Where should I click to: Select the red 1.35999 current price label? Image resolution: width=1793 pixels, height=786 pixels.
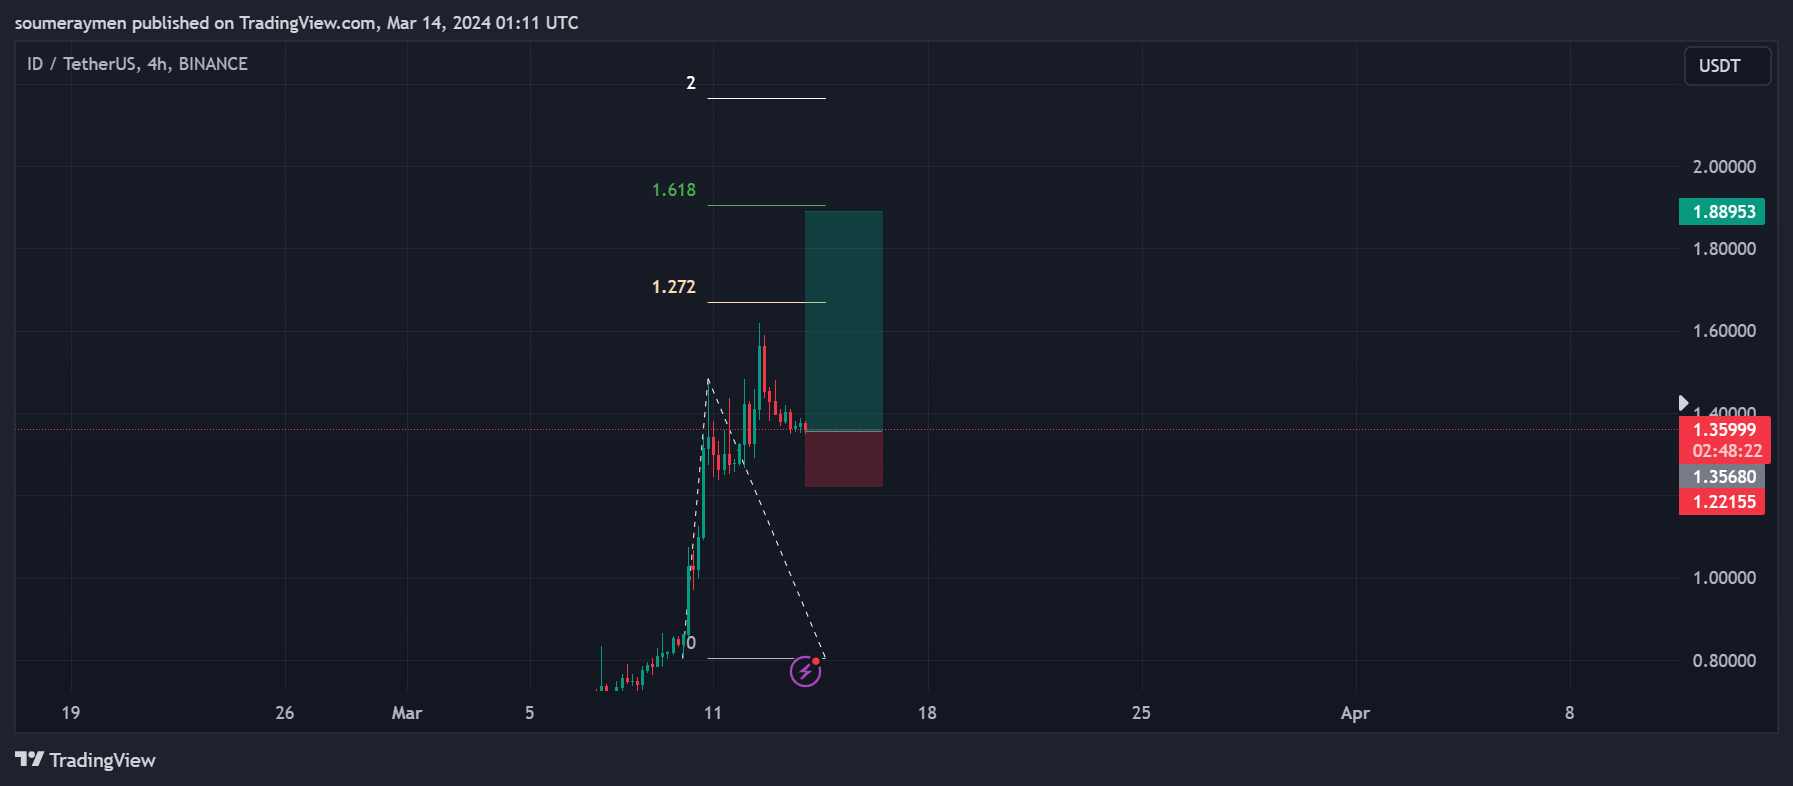point(1724,430)
